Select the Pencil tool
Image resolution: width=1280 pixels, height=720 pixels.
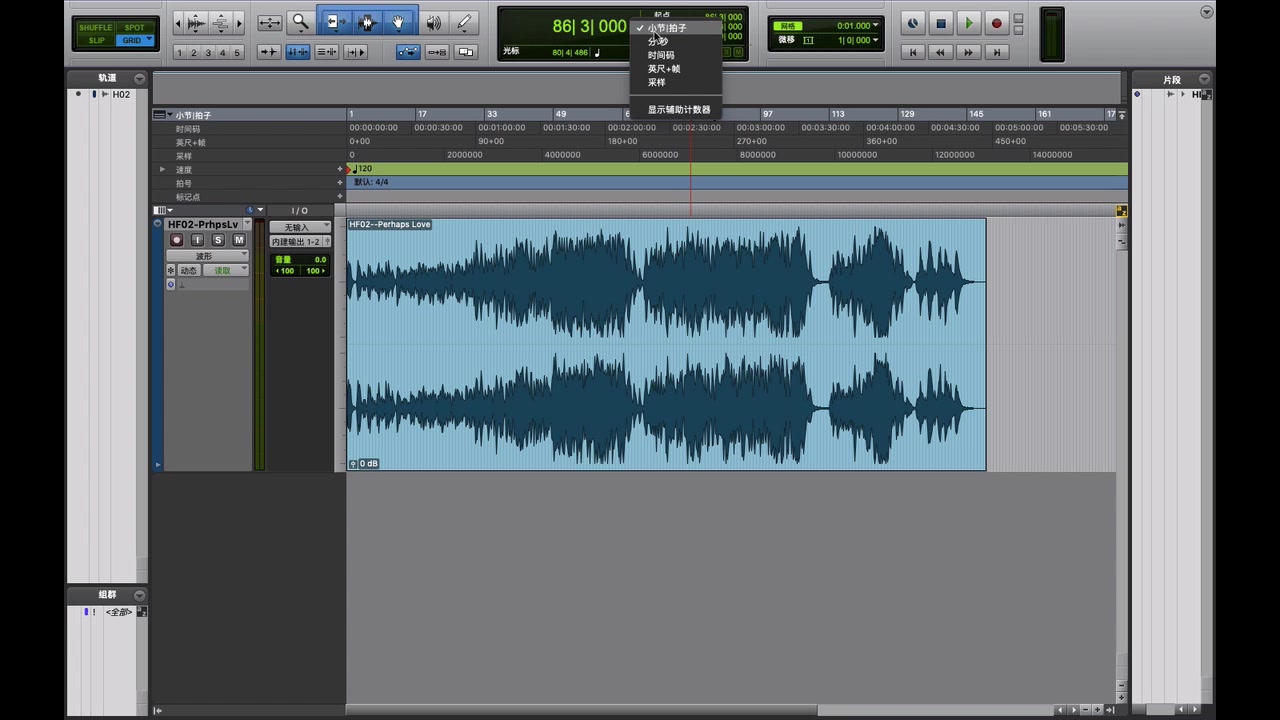464,23
